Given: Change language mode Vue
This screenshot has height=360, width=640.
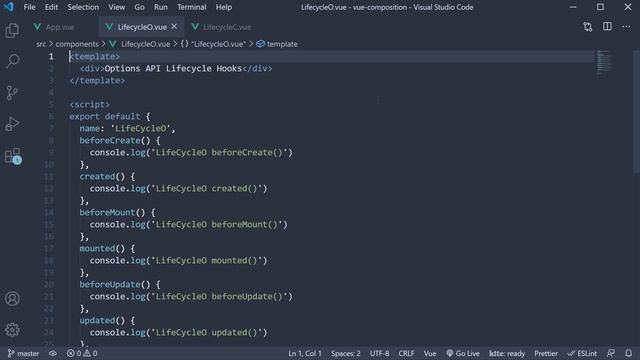Looking at the screenshot, I should pos(430,353).
